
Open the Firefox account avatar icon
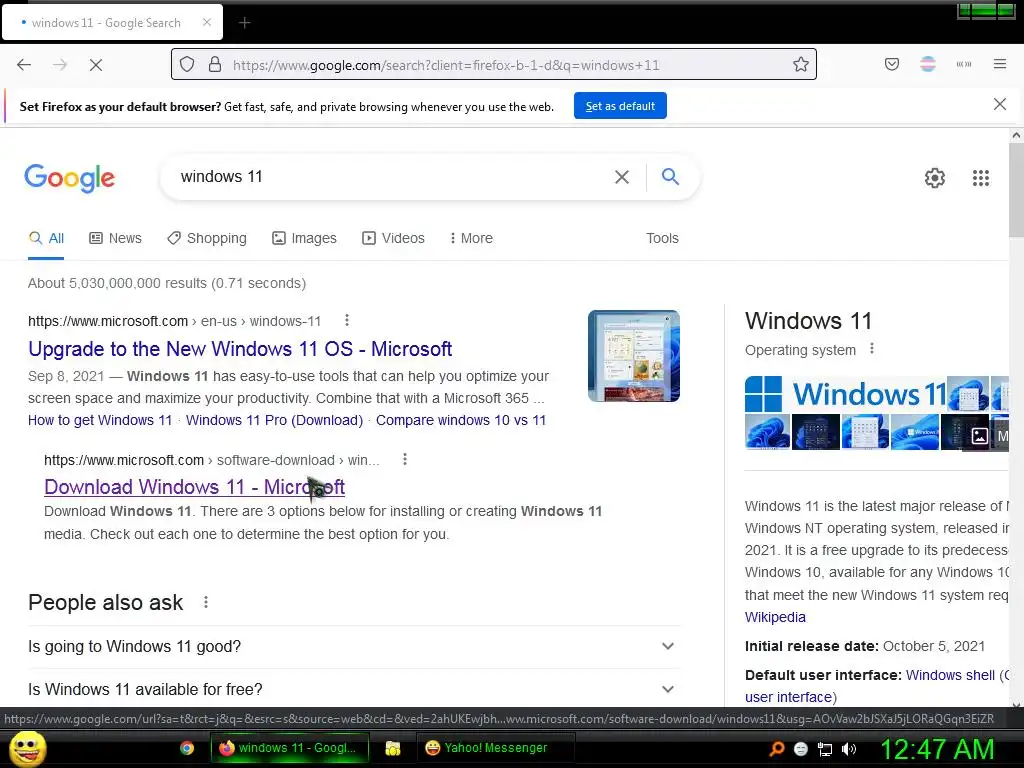pyautogui.click(x=928, y=64)
